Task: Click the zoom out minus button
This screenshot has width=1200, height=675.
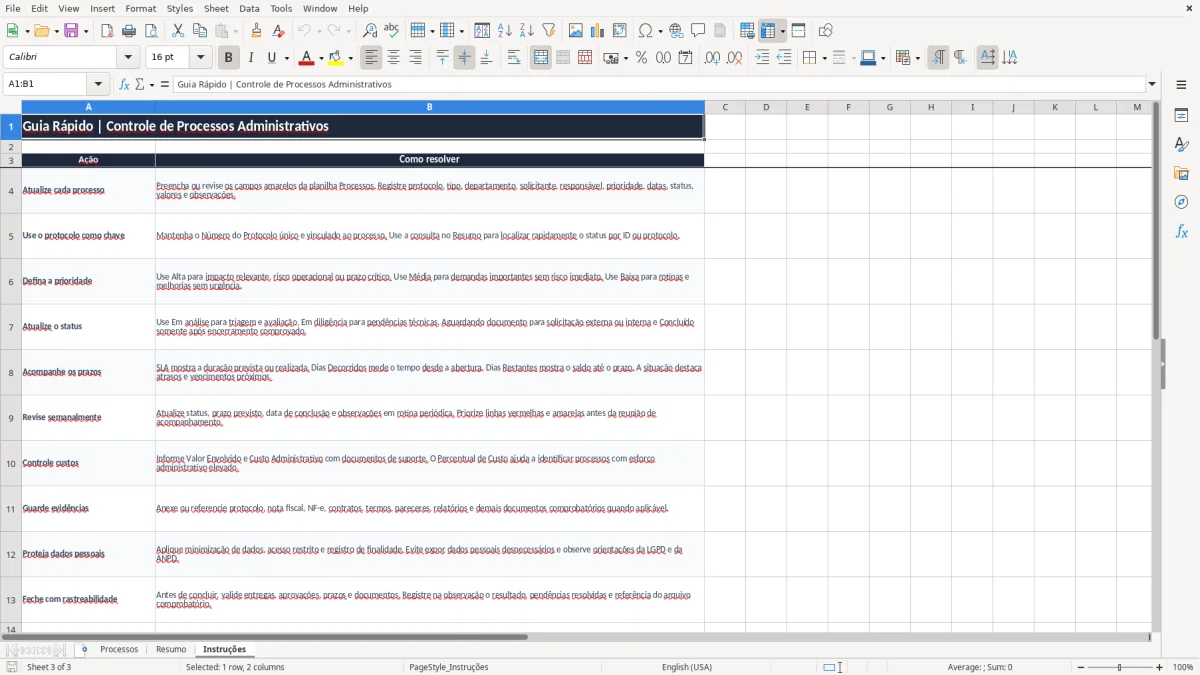Action: point(1079,667)
